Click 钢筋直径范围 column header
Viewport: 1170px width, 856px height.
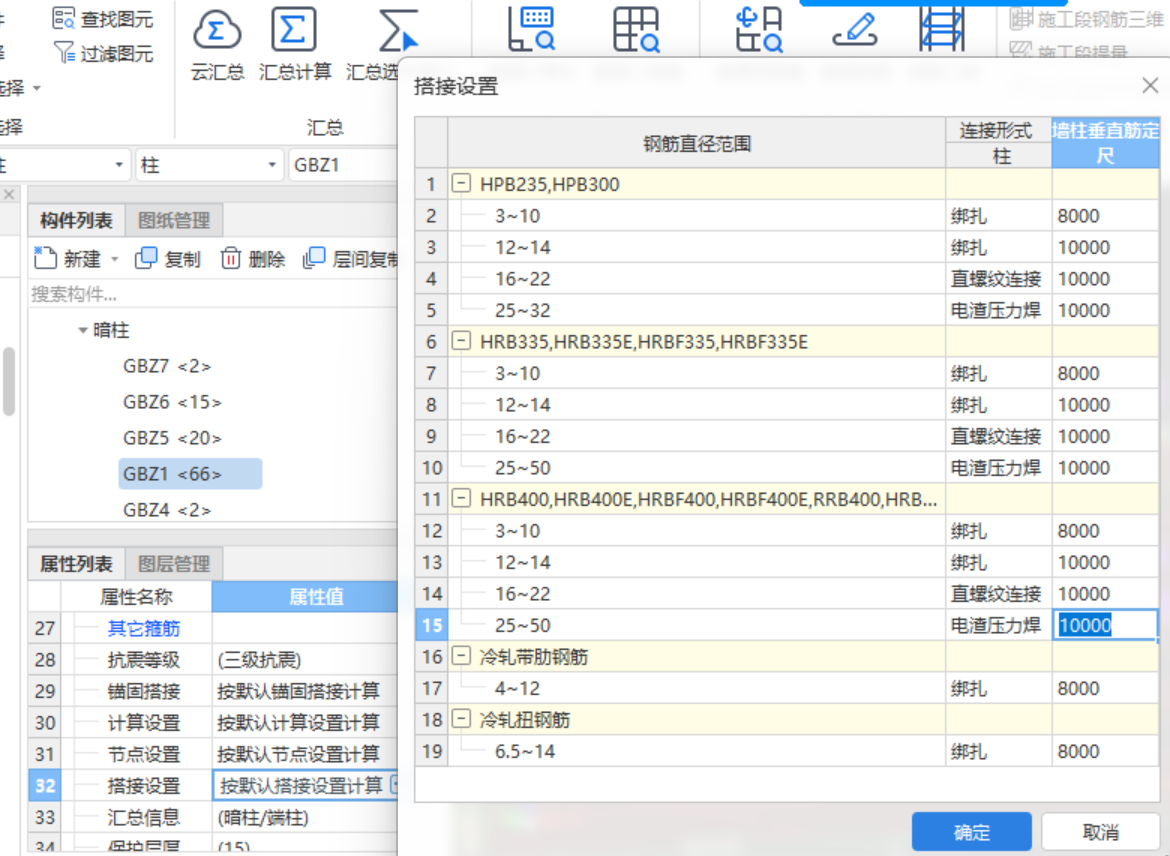click(697, 143)
